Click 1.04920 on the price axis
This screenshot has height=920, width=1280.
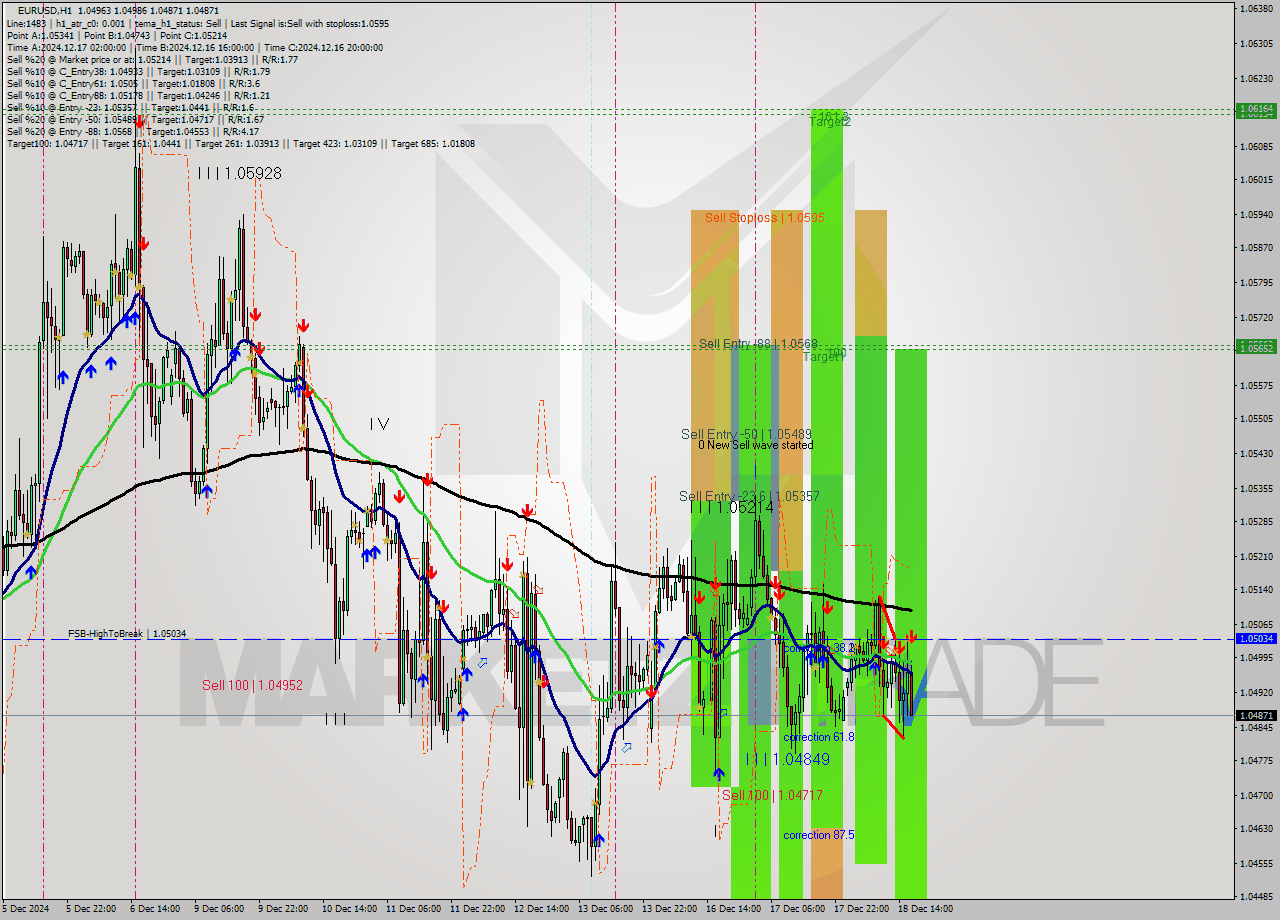(1256, 693)
